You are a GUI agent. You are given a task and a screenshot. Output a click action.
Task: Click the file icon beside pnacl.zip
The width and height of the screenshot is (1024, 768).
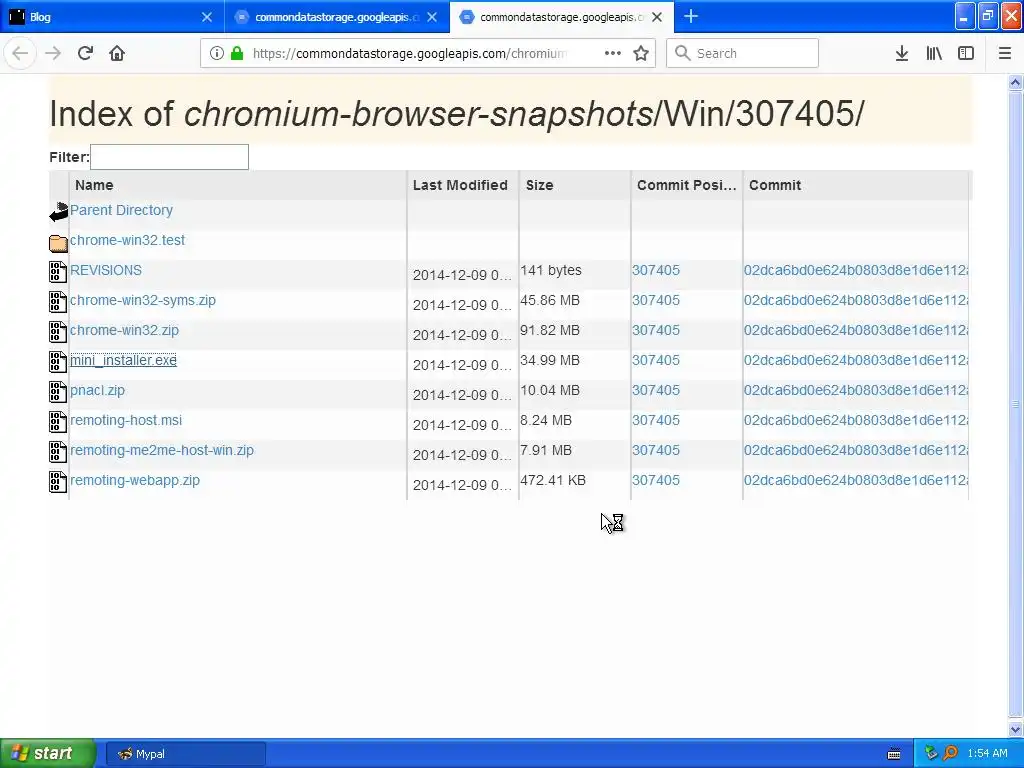(x=58, y=392)
